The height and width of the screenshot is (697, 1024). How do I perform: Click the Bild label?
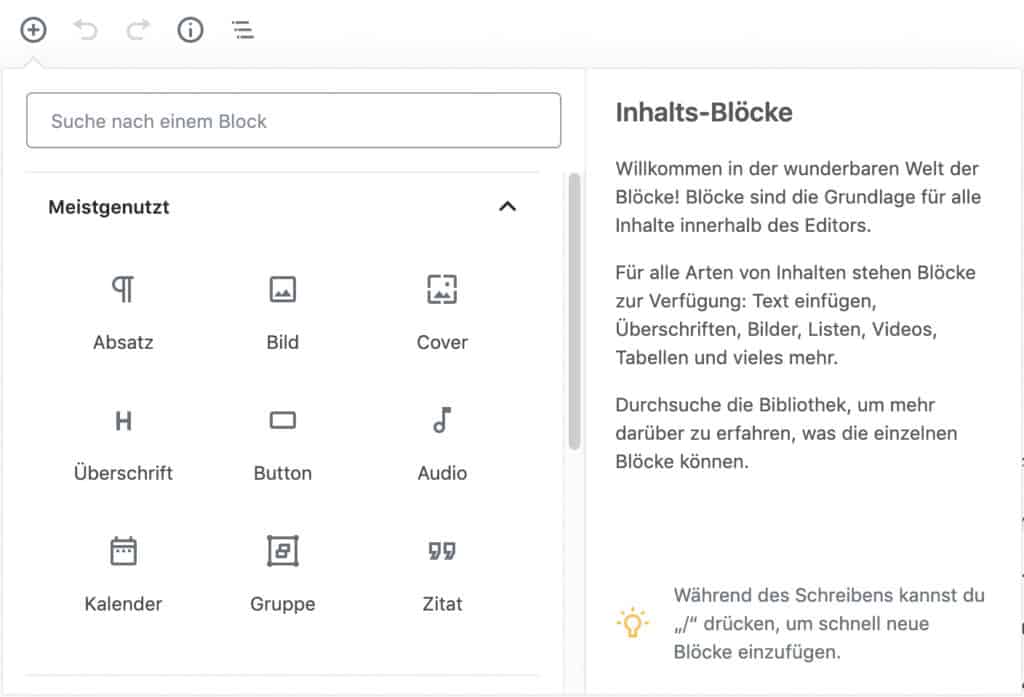pyautogui.click(x=283, y=342)
